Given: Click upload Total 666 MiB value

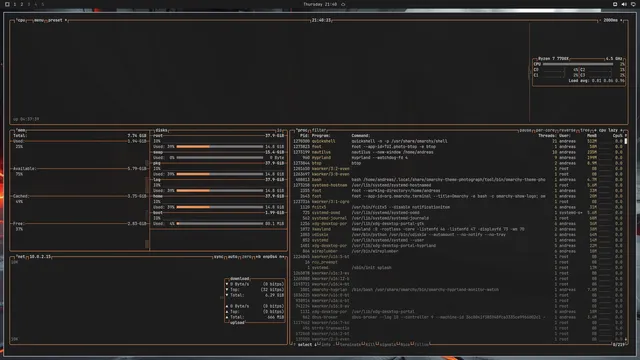Looking at the screenshot, I should 276,317.
